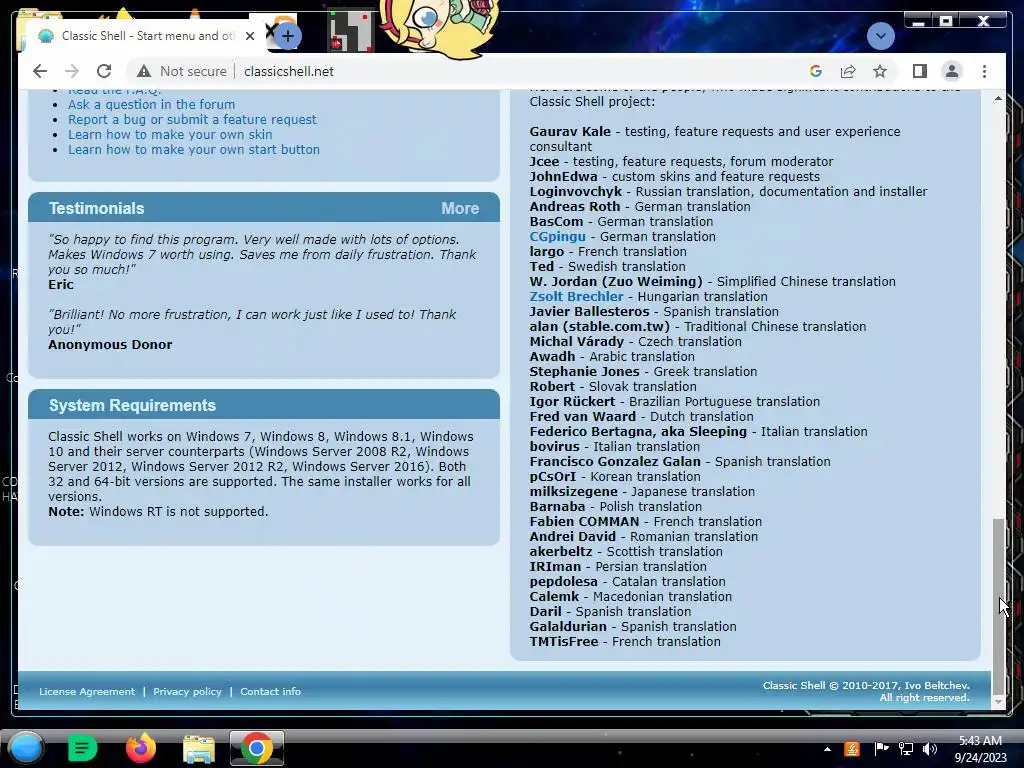Open CGpingu contributor link
Image resolution: width=1024 pixels, height=768 pixels.
[x=557, y=236]
